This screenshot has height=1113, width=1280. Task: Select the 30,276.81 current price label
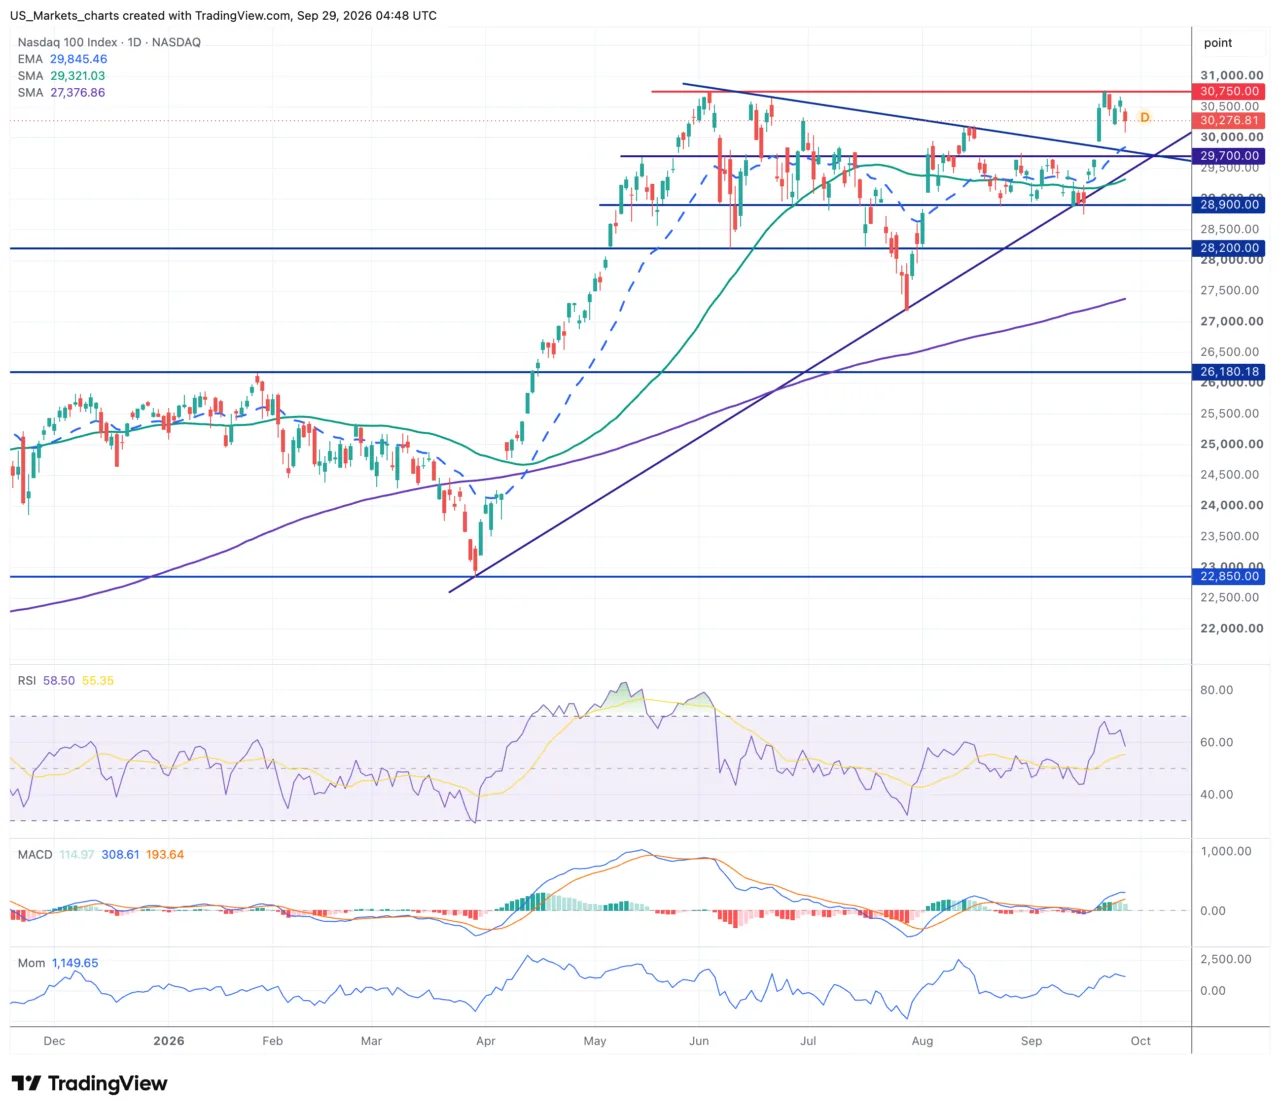(1230, 120)
